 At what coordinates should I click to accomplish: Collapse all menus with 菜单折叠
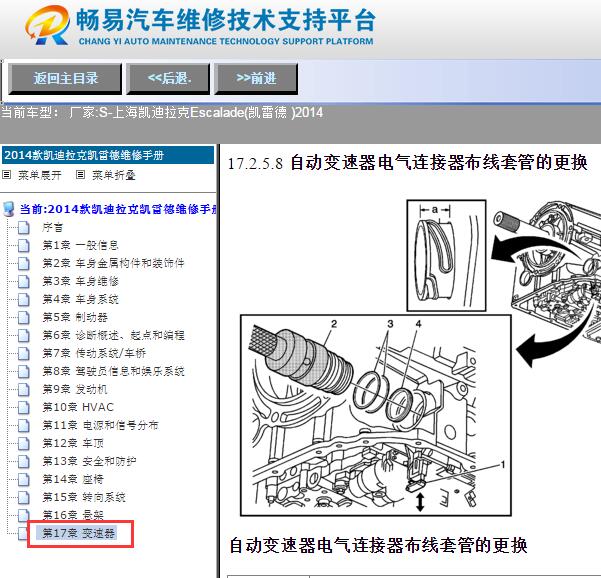pos(113,175)
